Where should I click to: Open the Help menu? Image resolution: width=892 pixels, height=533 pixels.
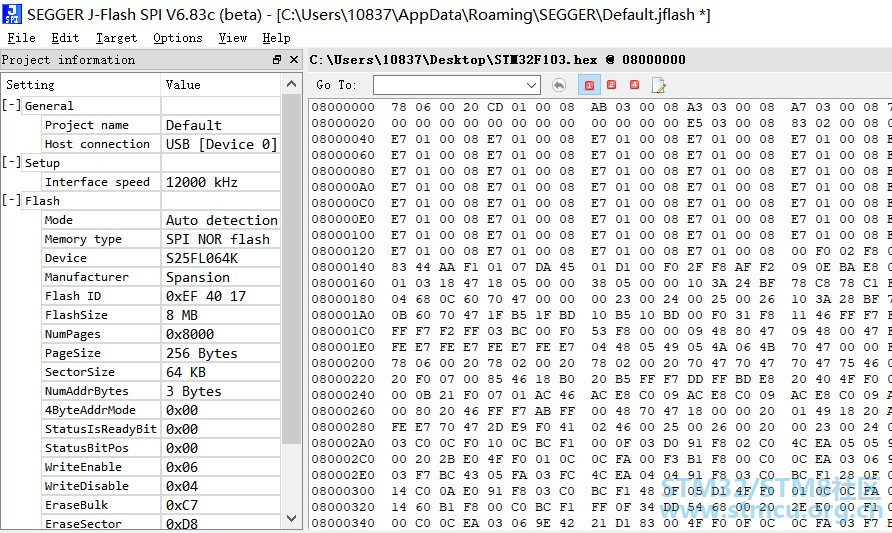click(276, 38)
